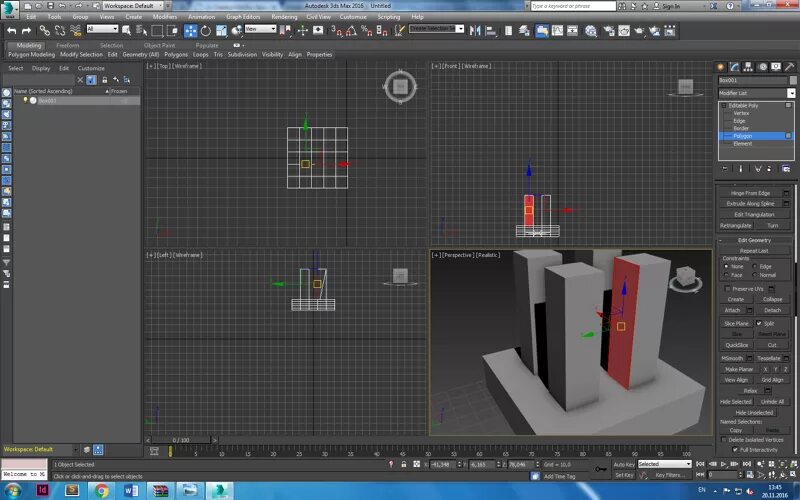Open the selection filter All dropdown
This screenshot has width=800, height=500.
(102, 29)
